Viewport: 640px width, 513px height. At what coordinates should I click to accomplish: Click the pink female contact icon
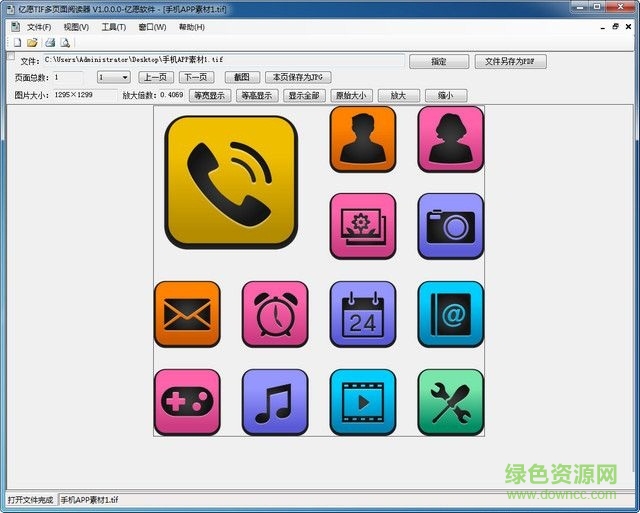point(451,139)
